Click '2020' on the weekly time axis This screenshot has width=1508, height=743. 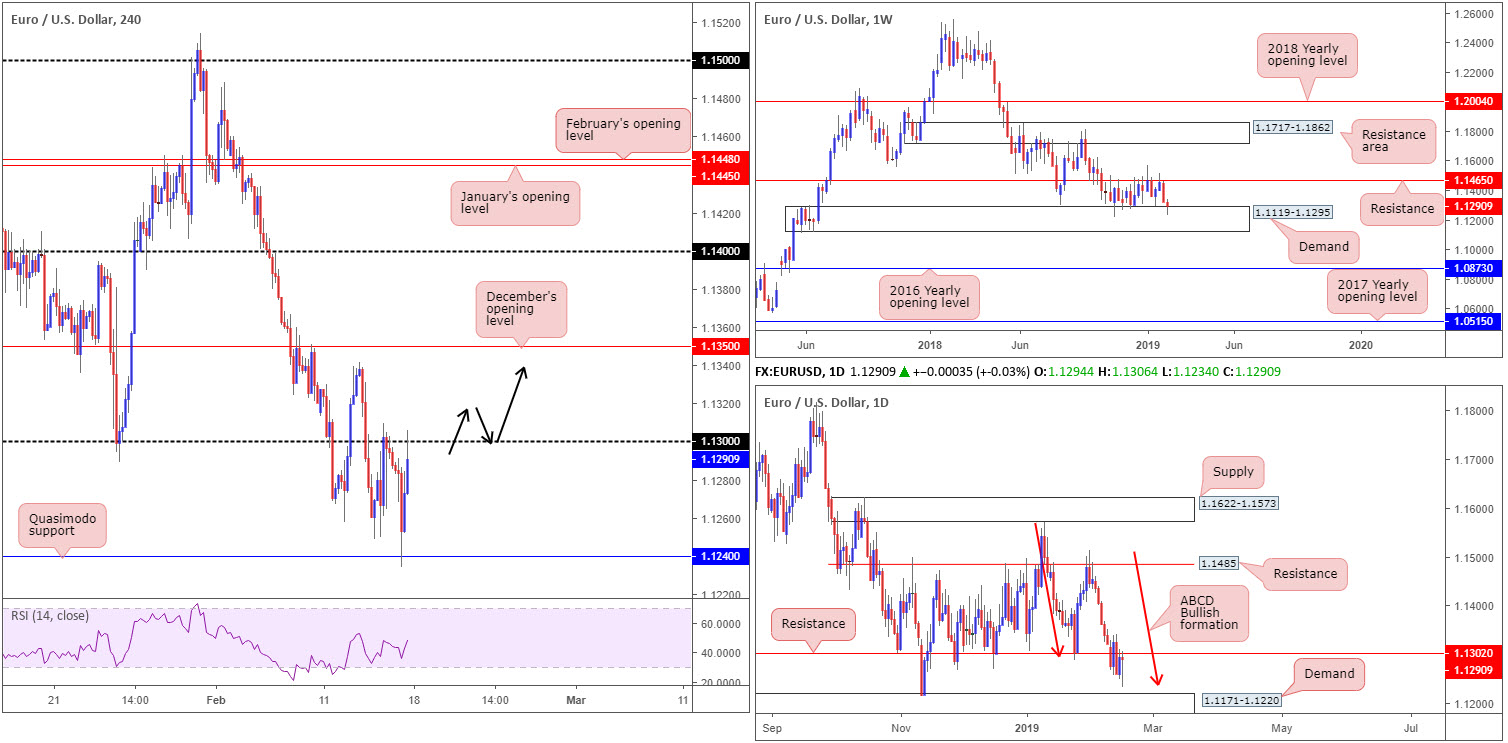(1361, 344)
